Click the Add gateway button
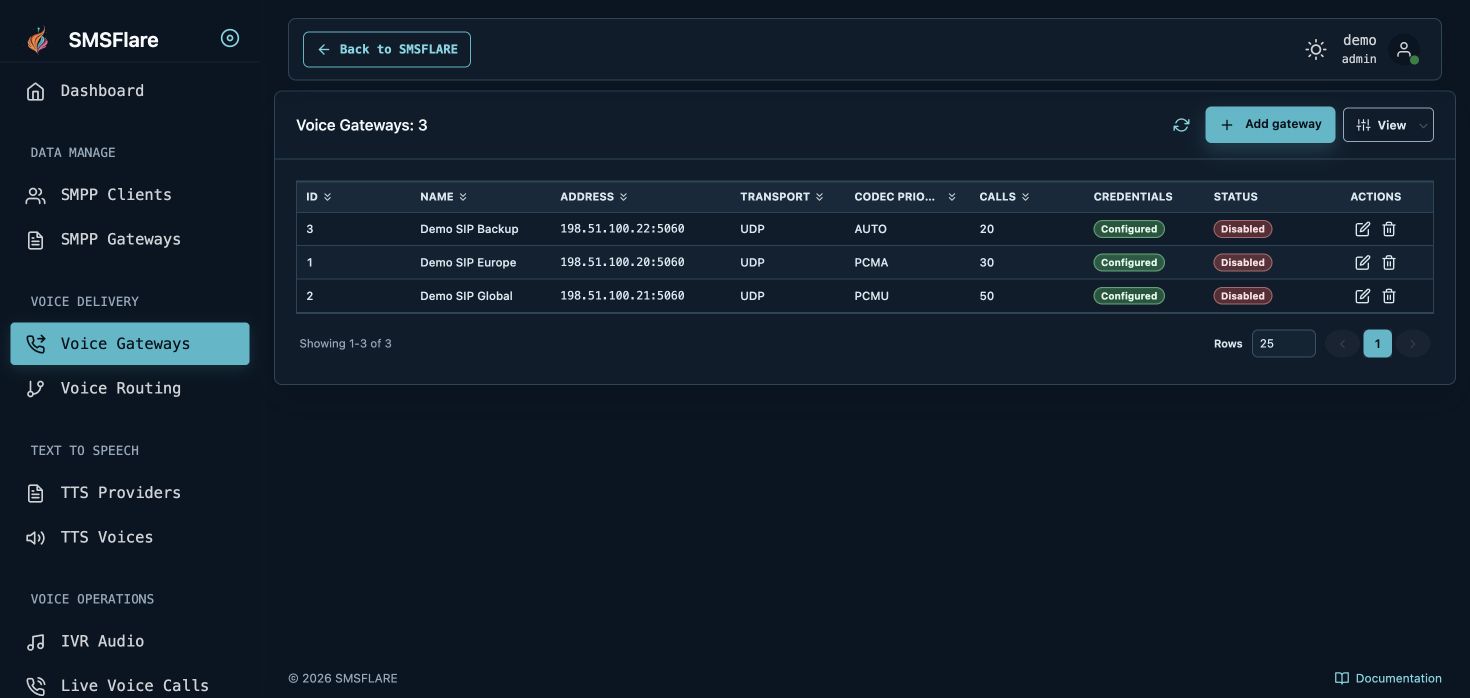 click(1270, 125)
